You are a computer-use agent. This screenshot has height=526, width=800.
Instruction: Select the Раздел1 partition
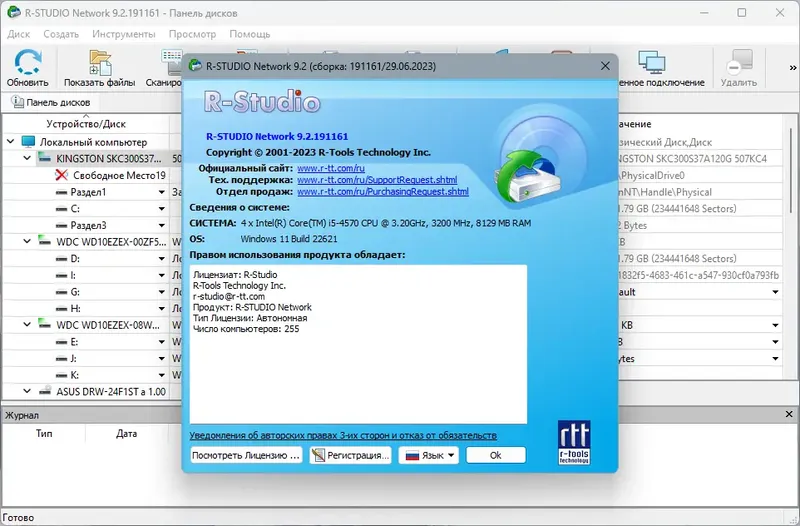(88, 192)
